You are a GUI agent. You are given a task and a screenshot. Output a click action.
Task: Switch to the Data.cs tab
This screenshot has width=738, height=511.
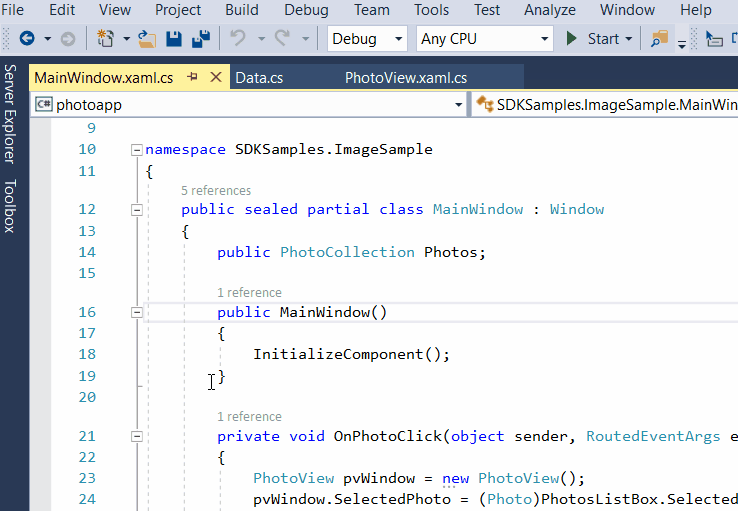coord(259,78)
